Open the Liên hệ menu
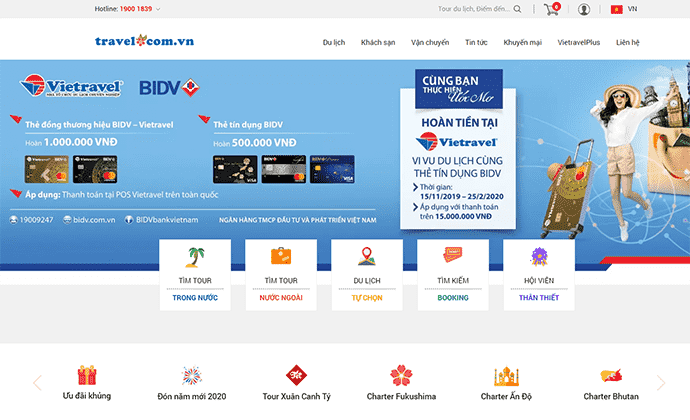Viewport: 690px width, 420px height. [x=628, y=42]
